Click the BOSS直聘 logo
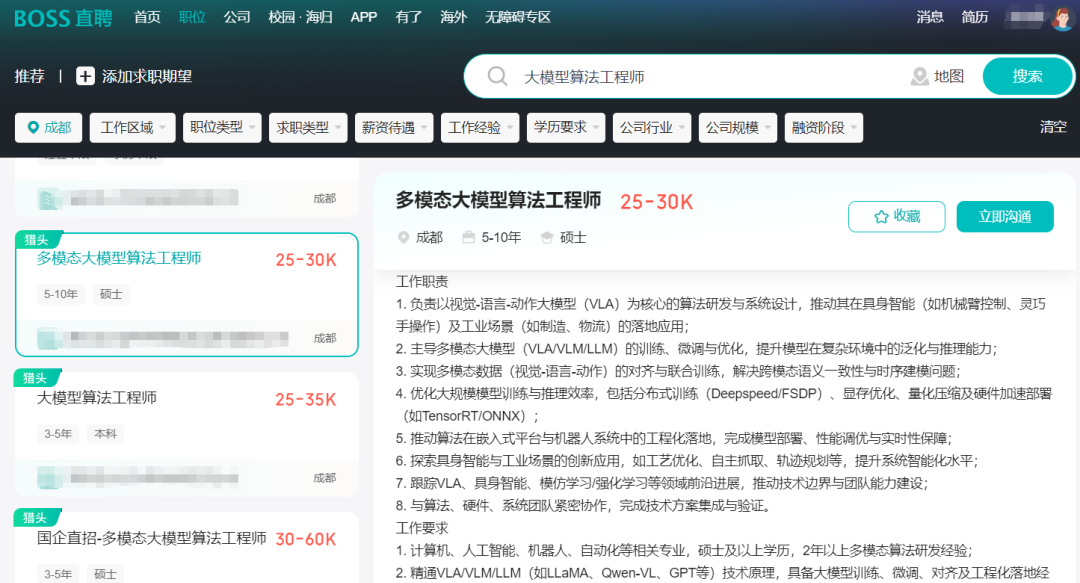This screenshot has height=583, width=1080. click(63, 17)
